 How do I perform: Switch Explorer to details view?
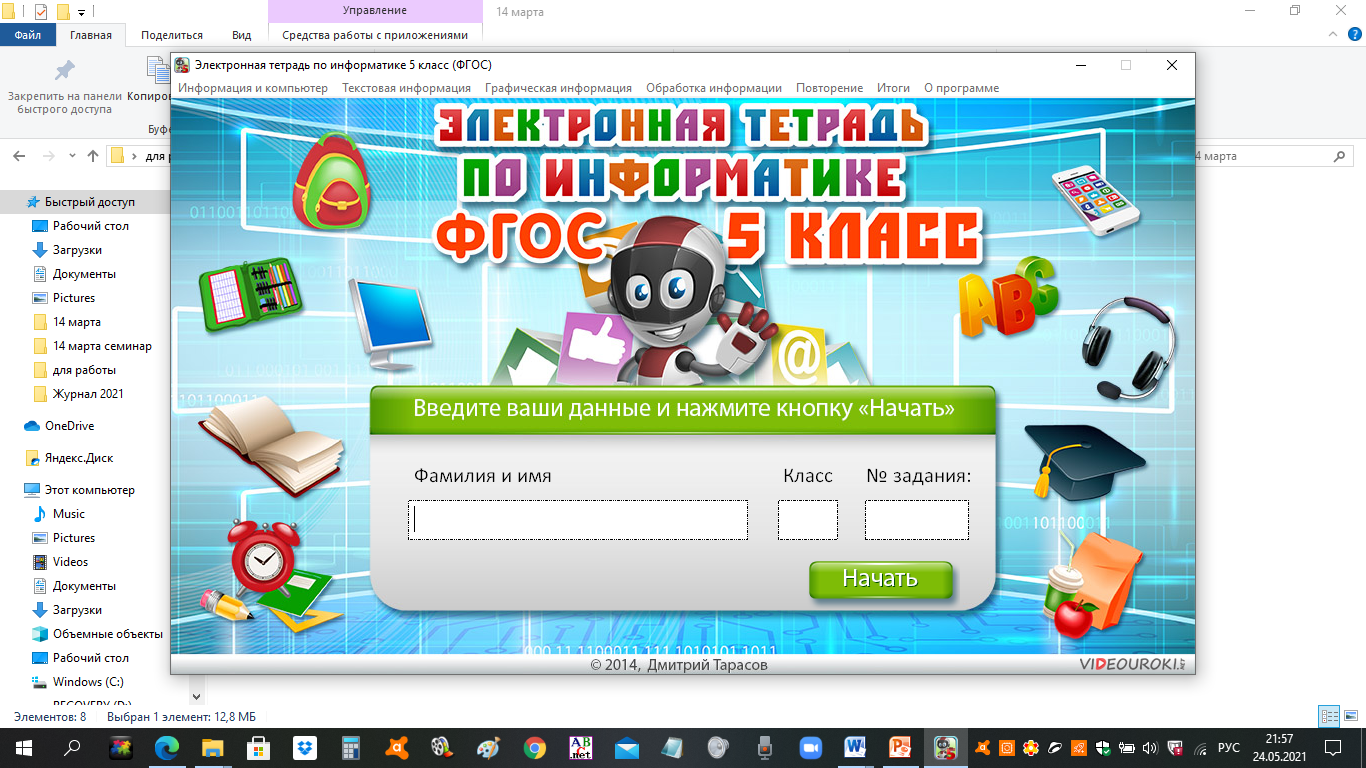1329,716
